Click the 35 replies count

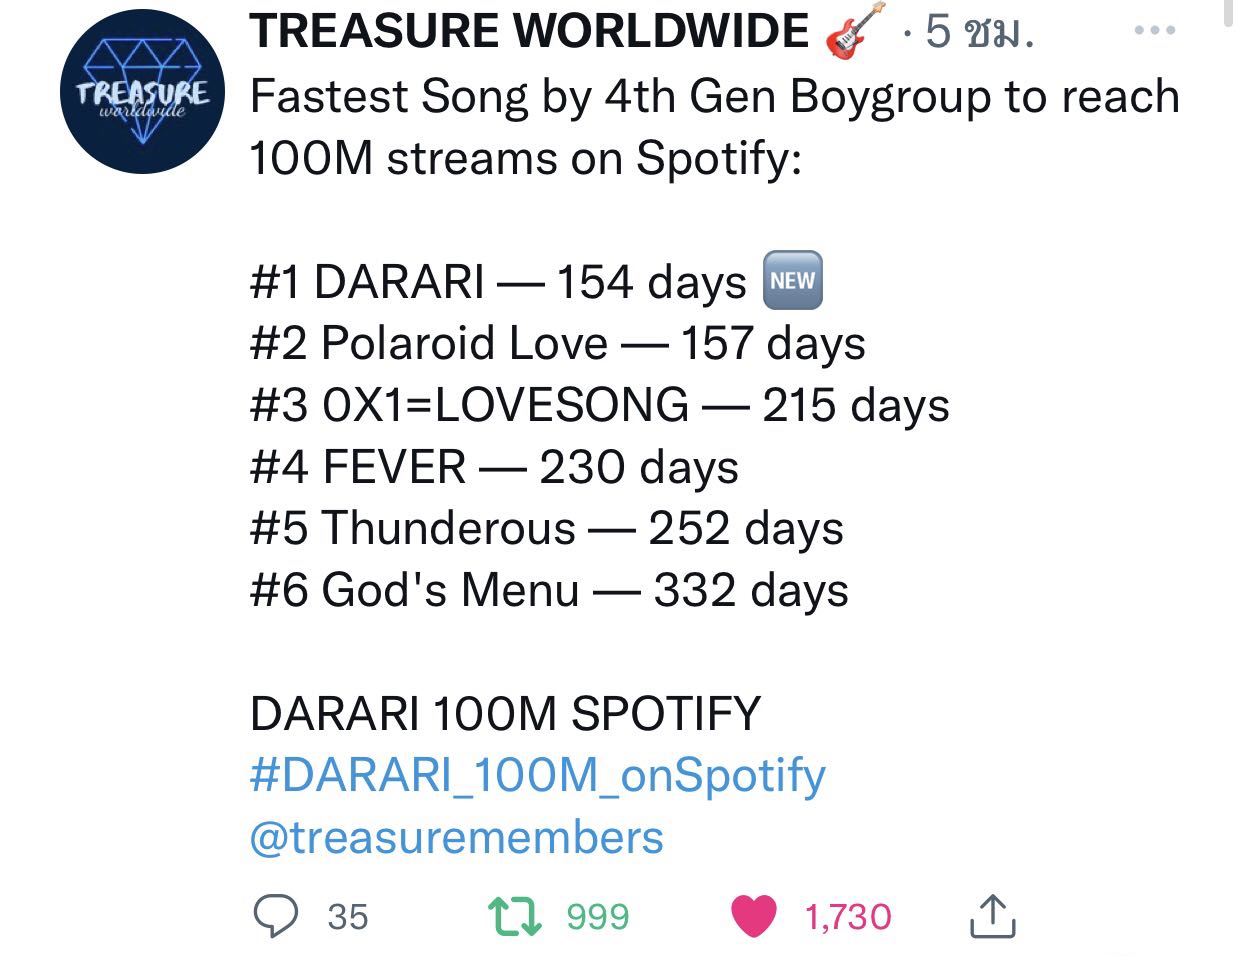pos(348,917)
